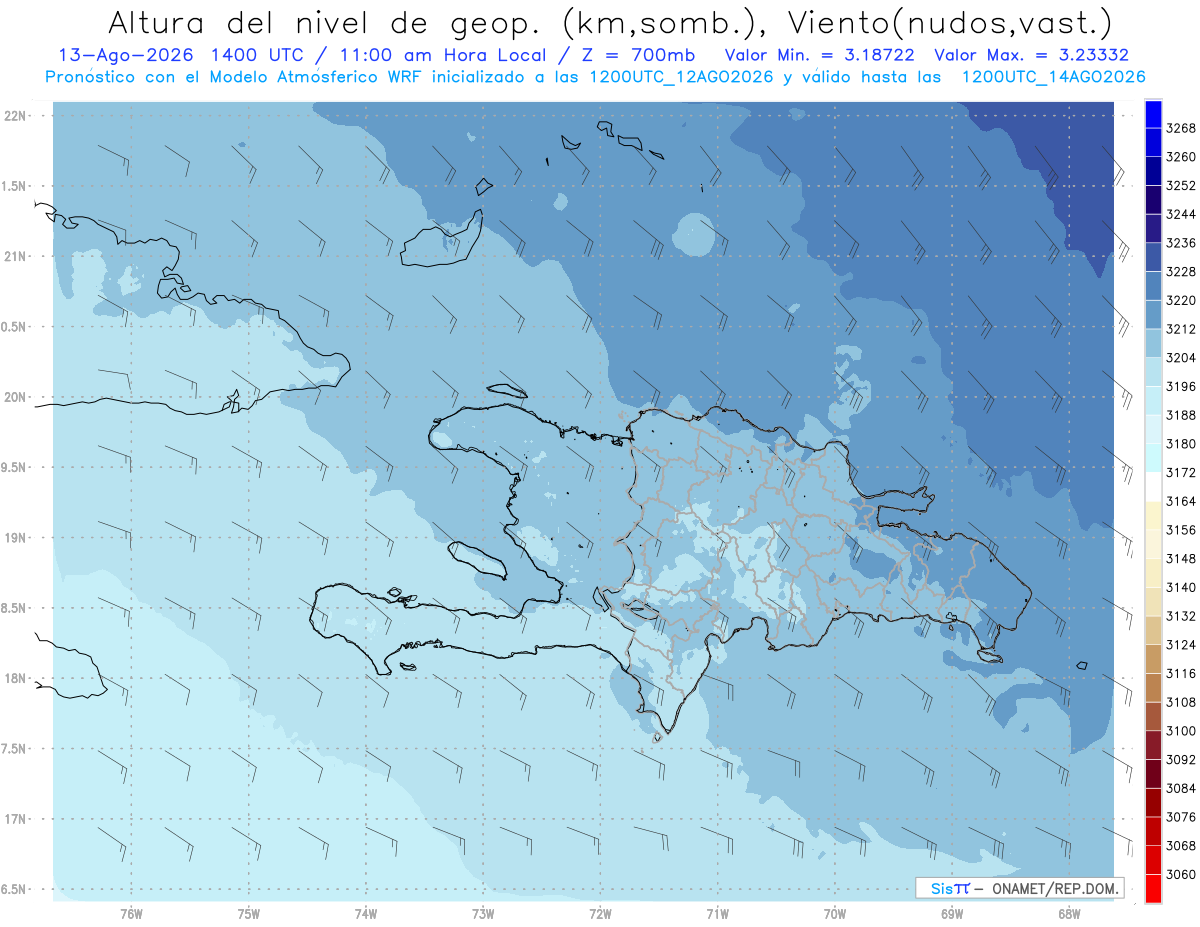
Task: Select the '9.5N' axis tick label
Action: tap(14, 468)
